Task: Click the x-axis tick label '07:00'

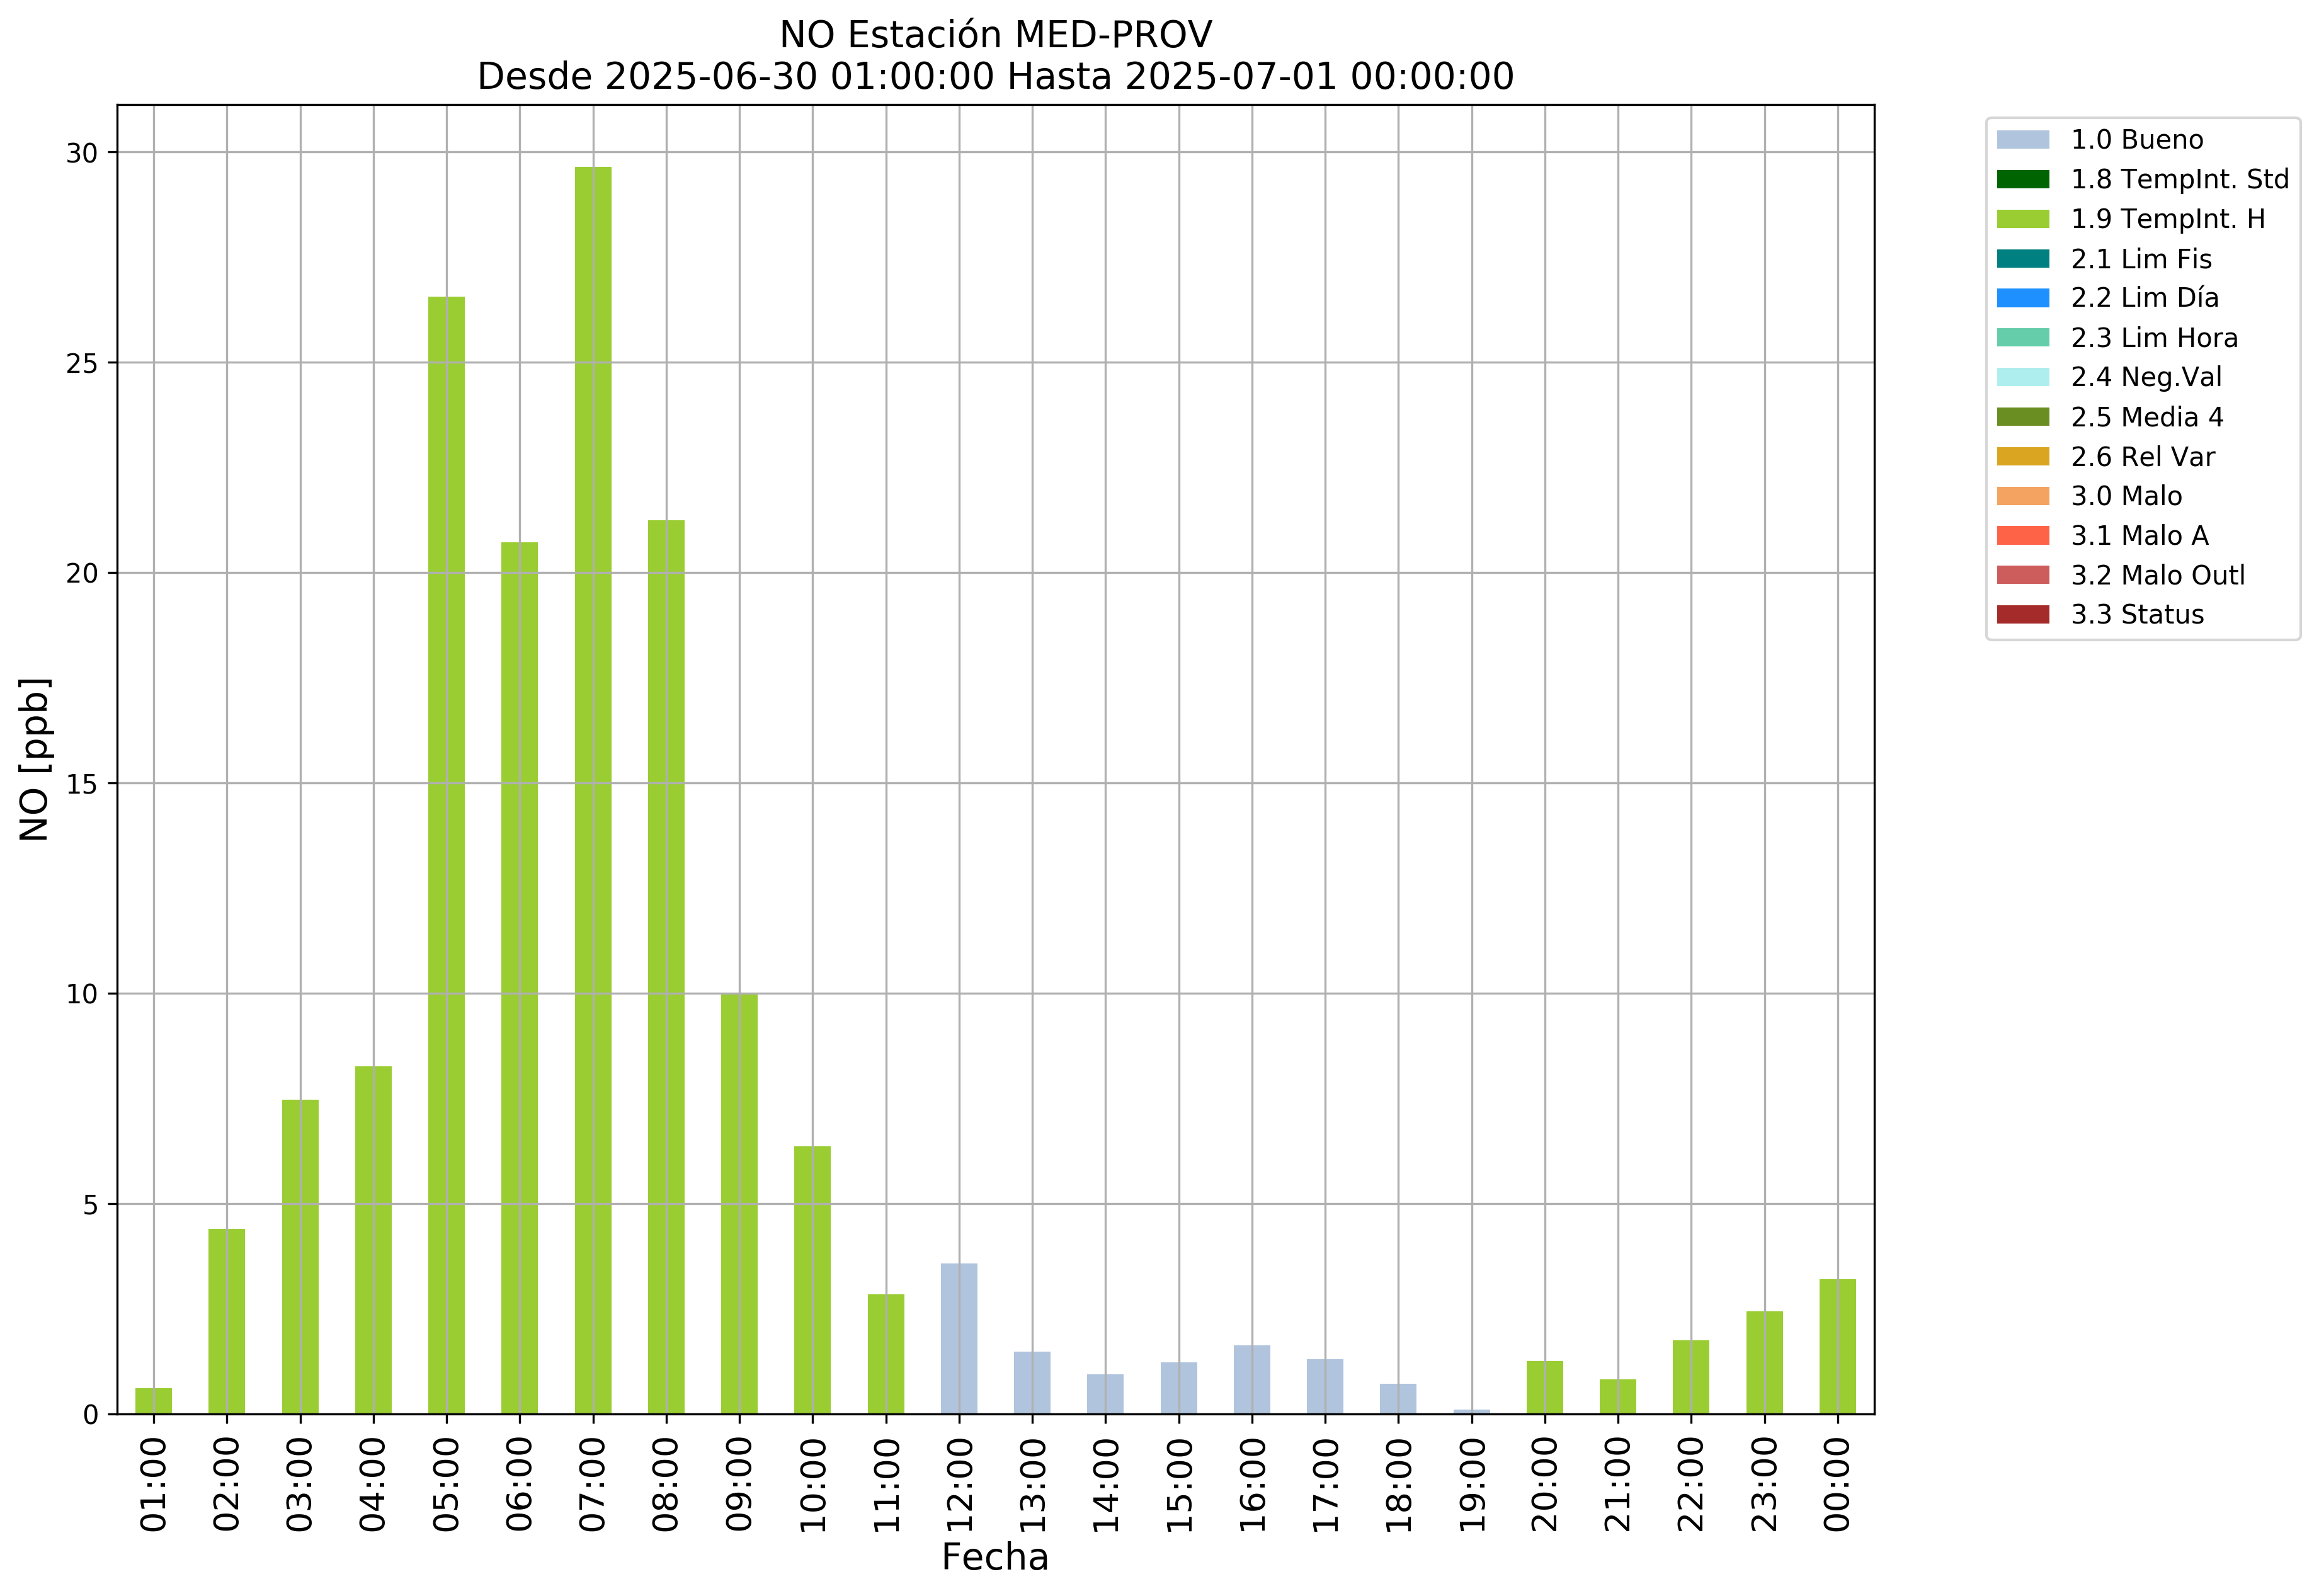Action: pos(593,1485)
